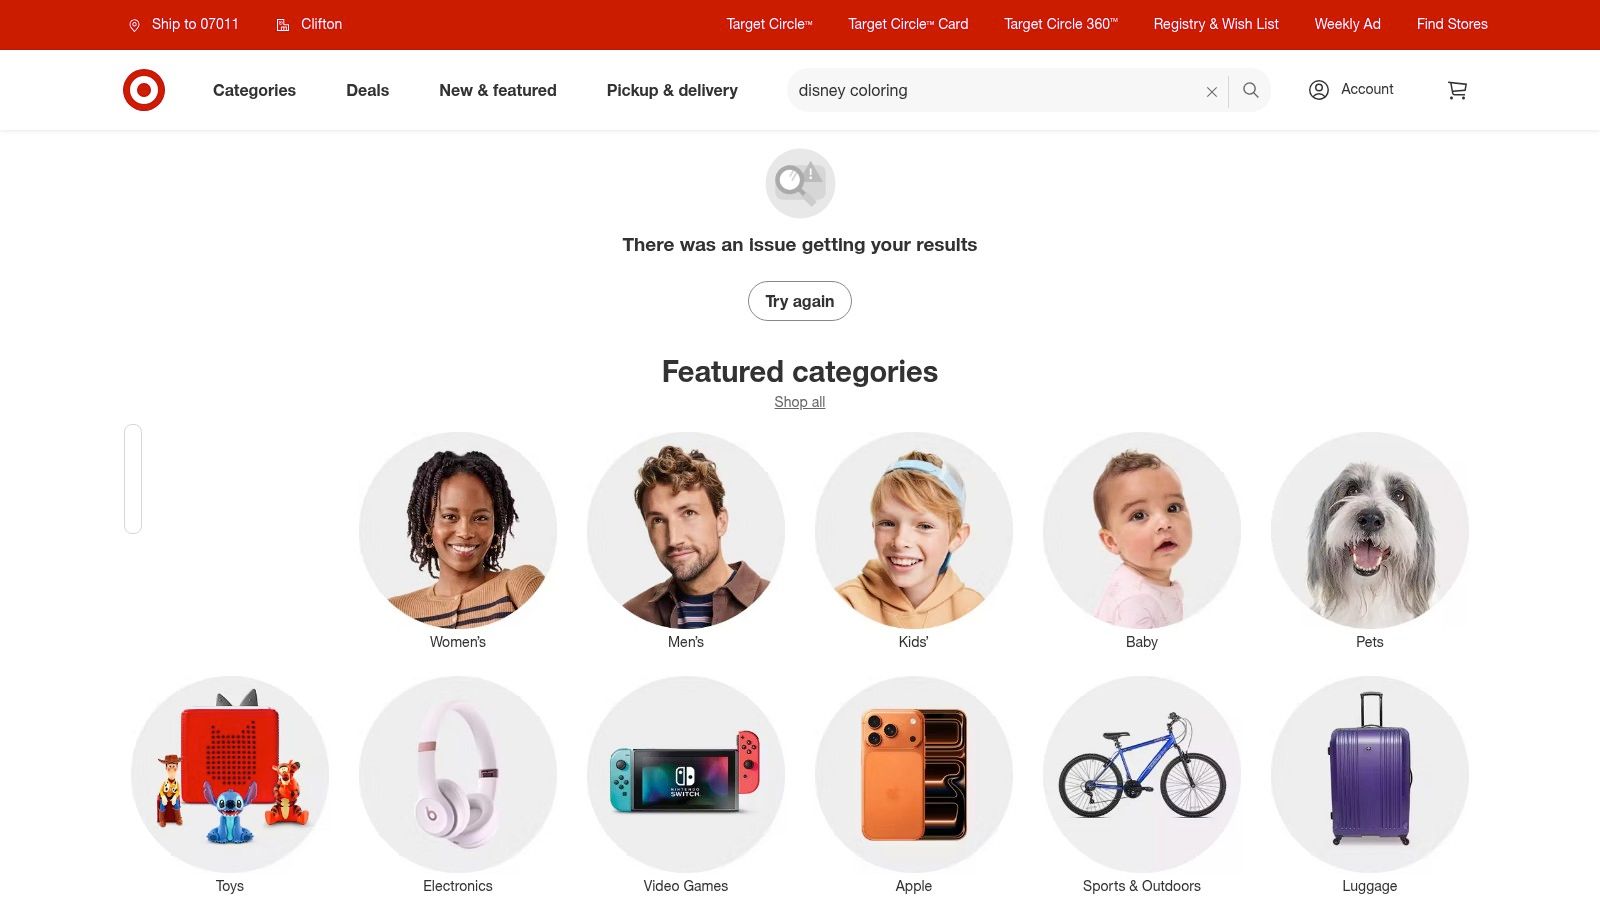Image resolution: width=1600 pixels, height=900 pixels.
Task: Open the Account profile icon
Action: [1319, 90]
